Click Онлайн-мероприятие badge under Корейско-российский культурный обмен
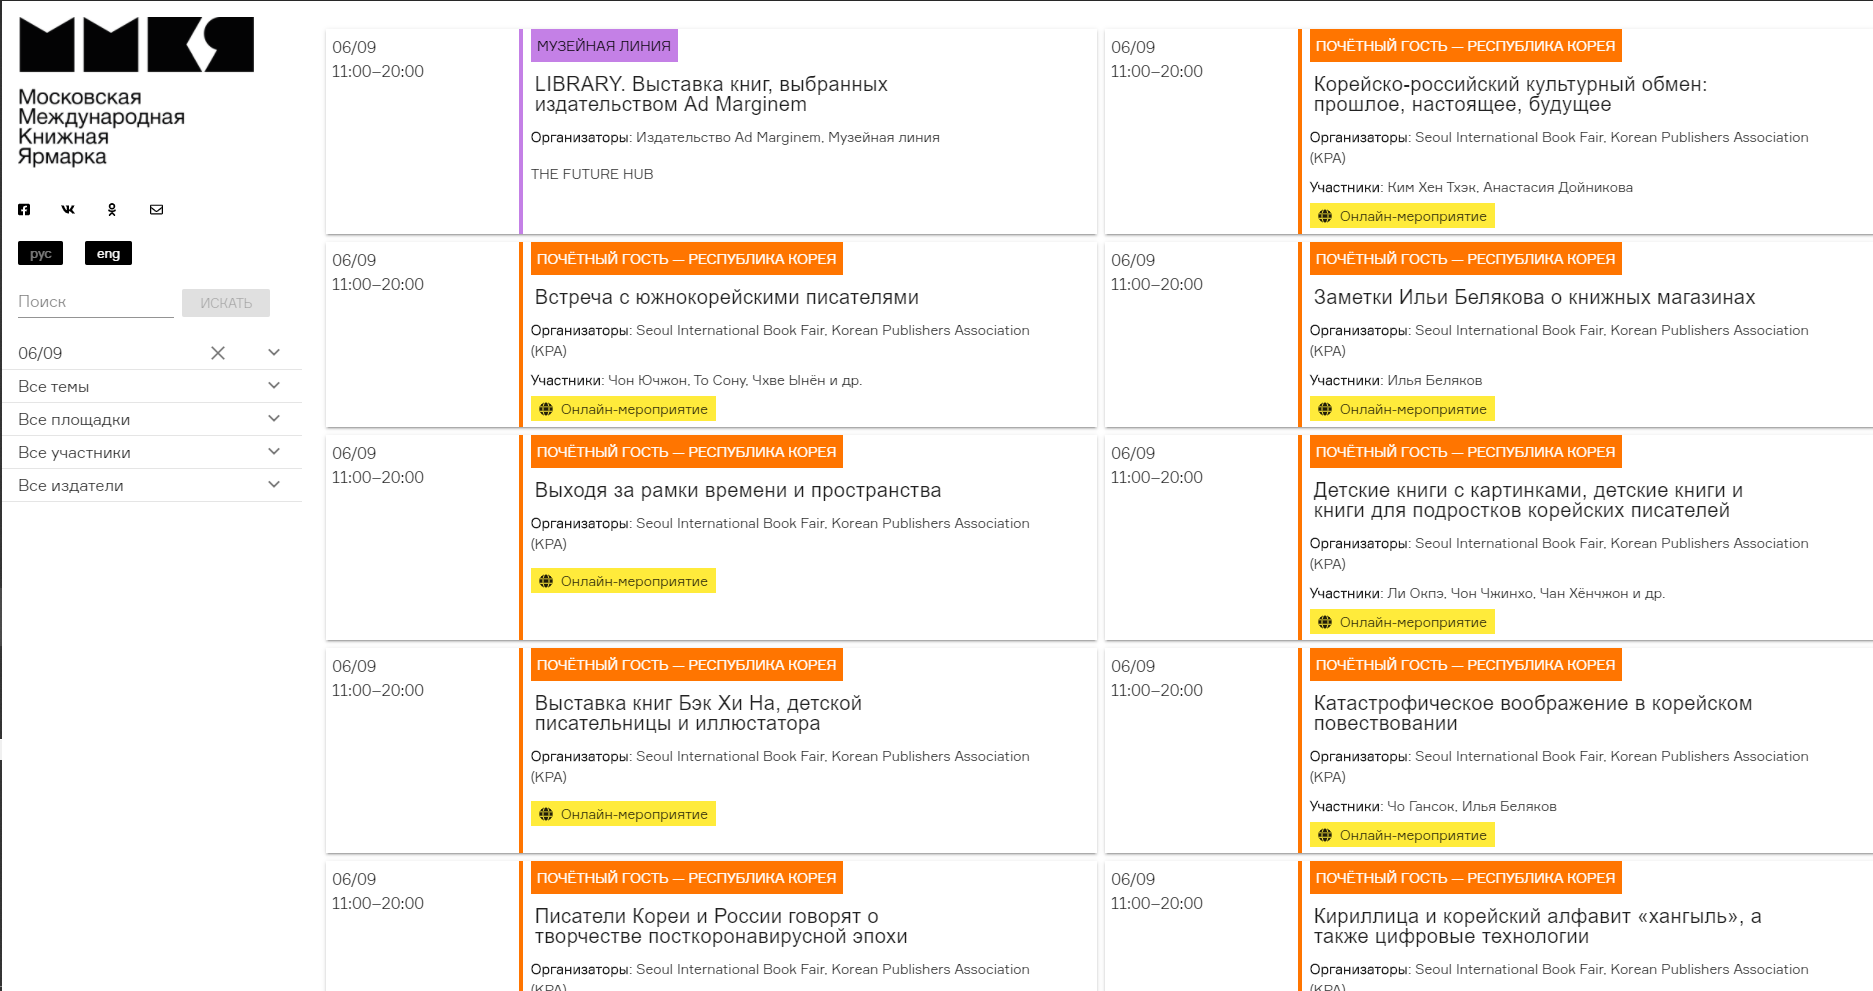 [1402, 216]
